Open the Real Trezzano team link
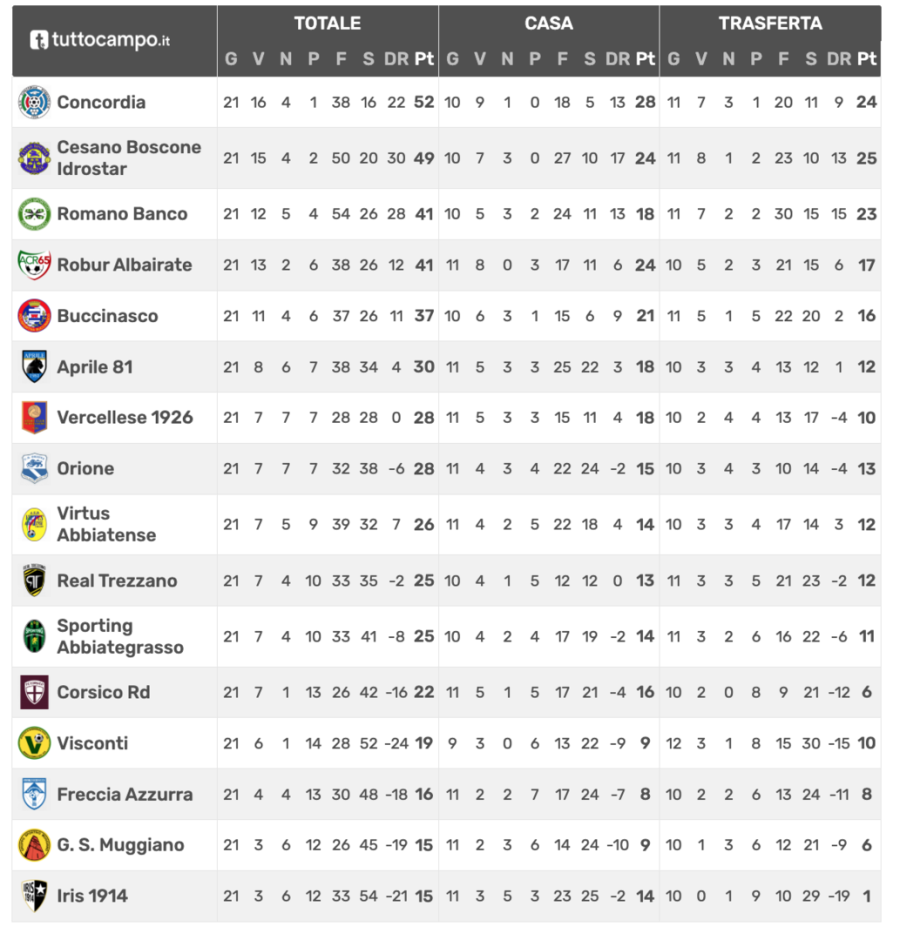900x940 pixels. coord(117,581)
